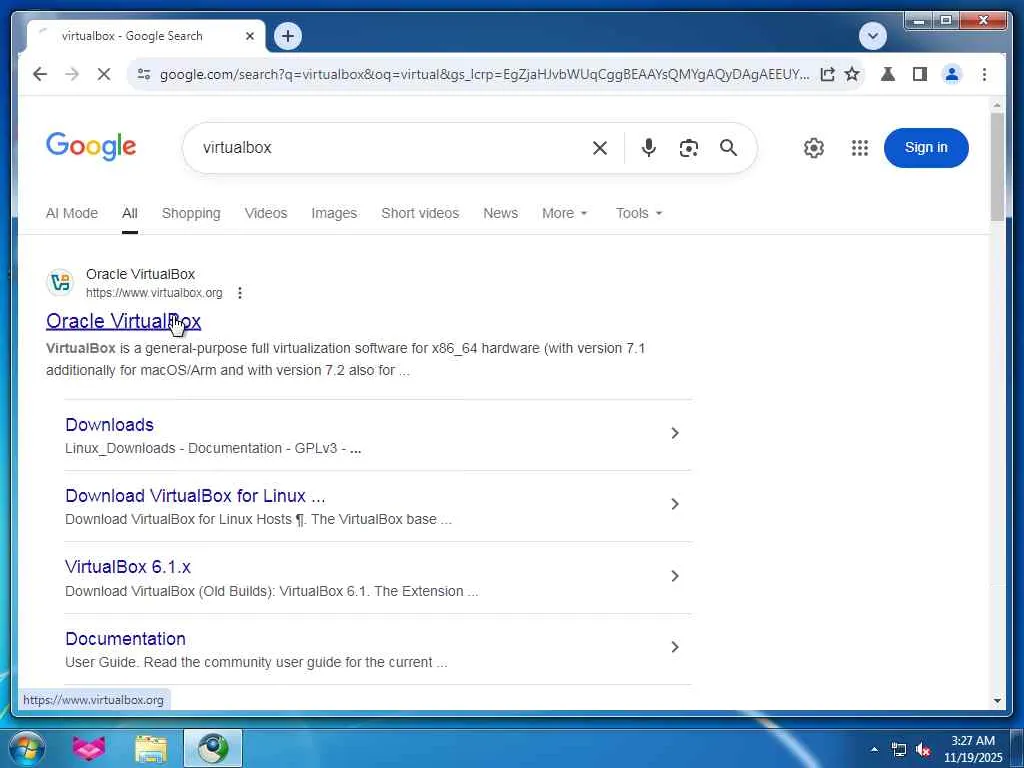Go to the Google logo homepage
Viewport: 1024px width, 768px height.
click(x=91, y=146)
